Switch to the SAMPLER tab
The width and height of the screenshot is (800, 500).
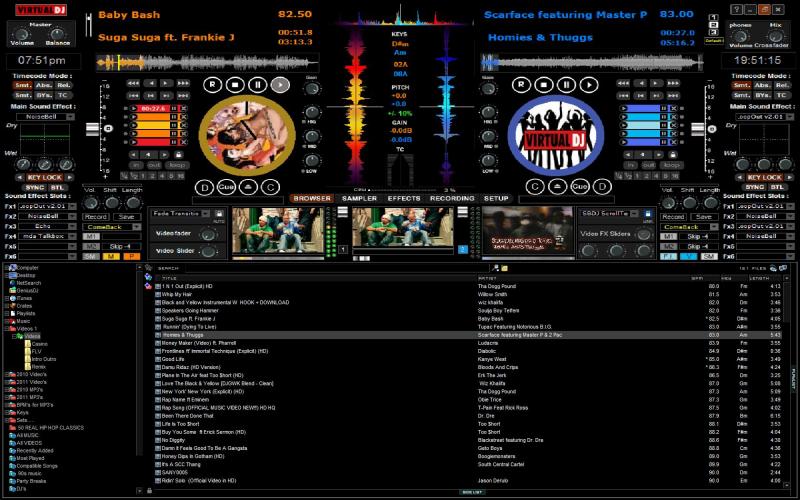(359, 198)
